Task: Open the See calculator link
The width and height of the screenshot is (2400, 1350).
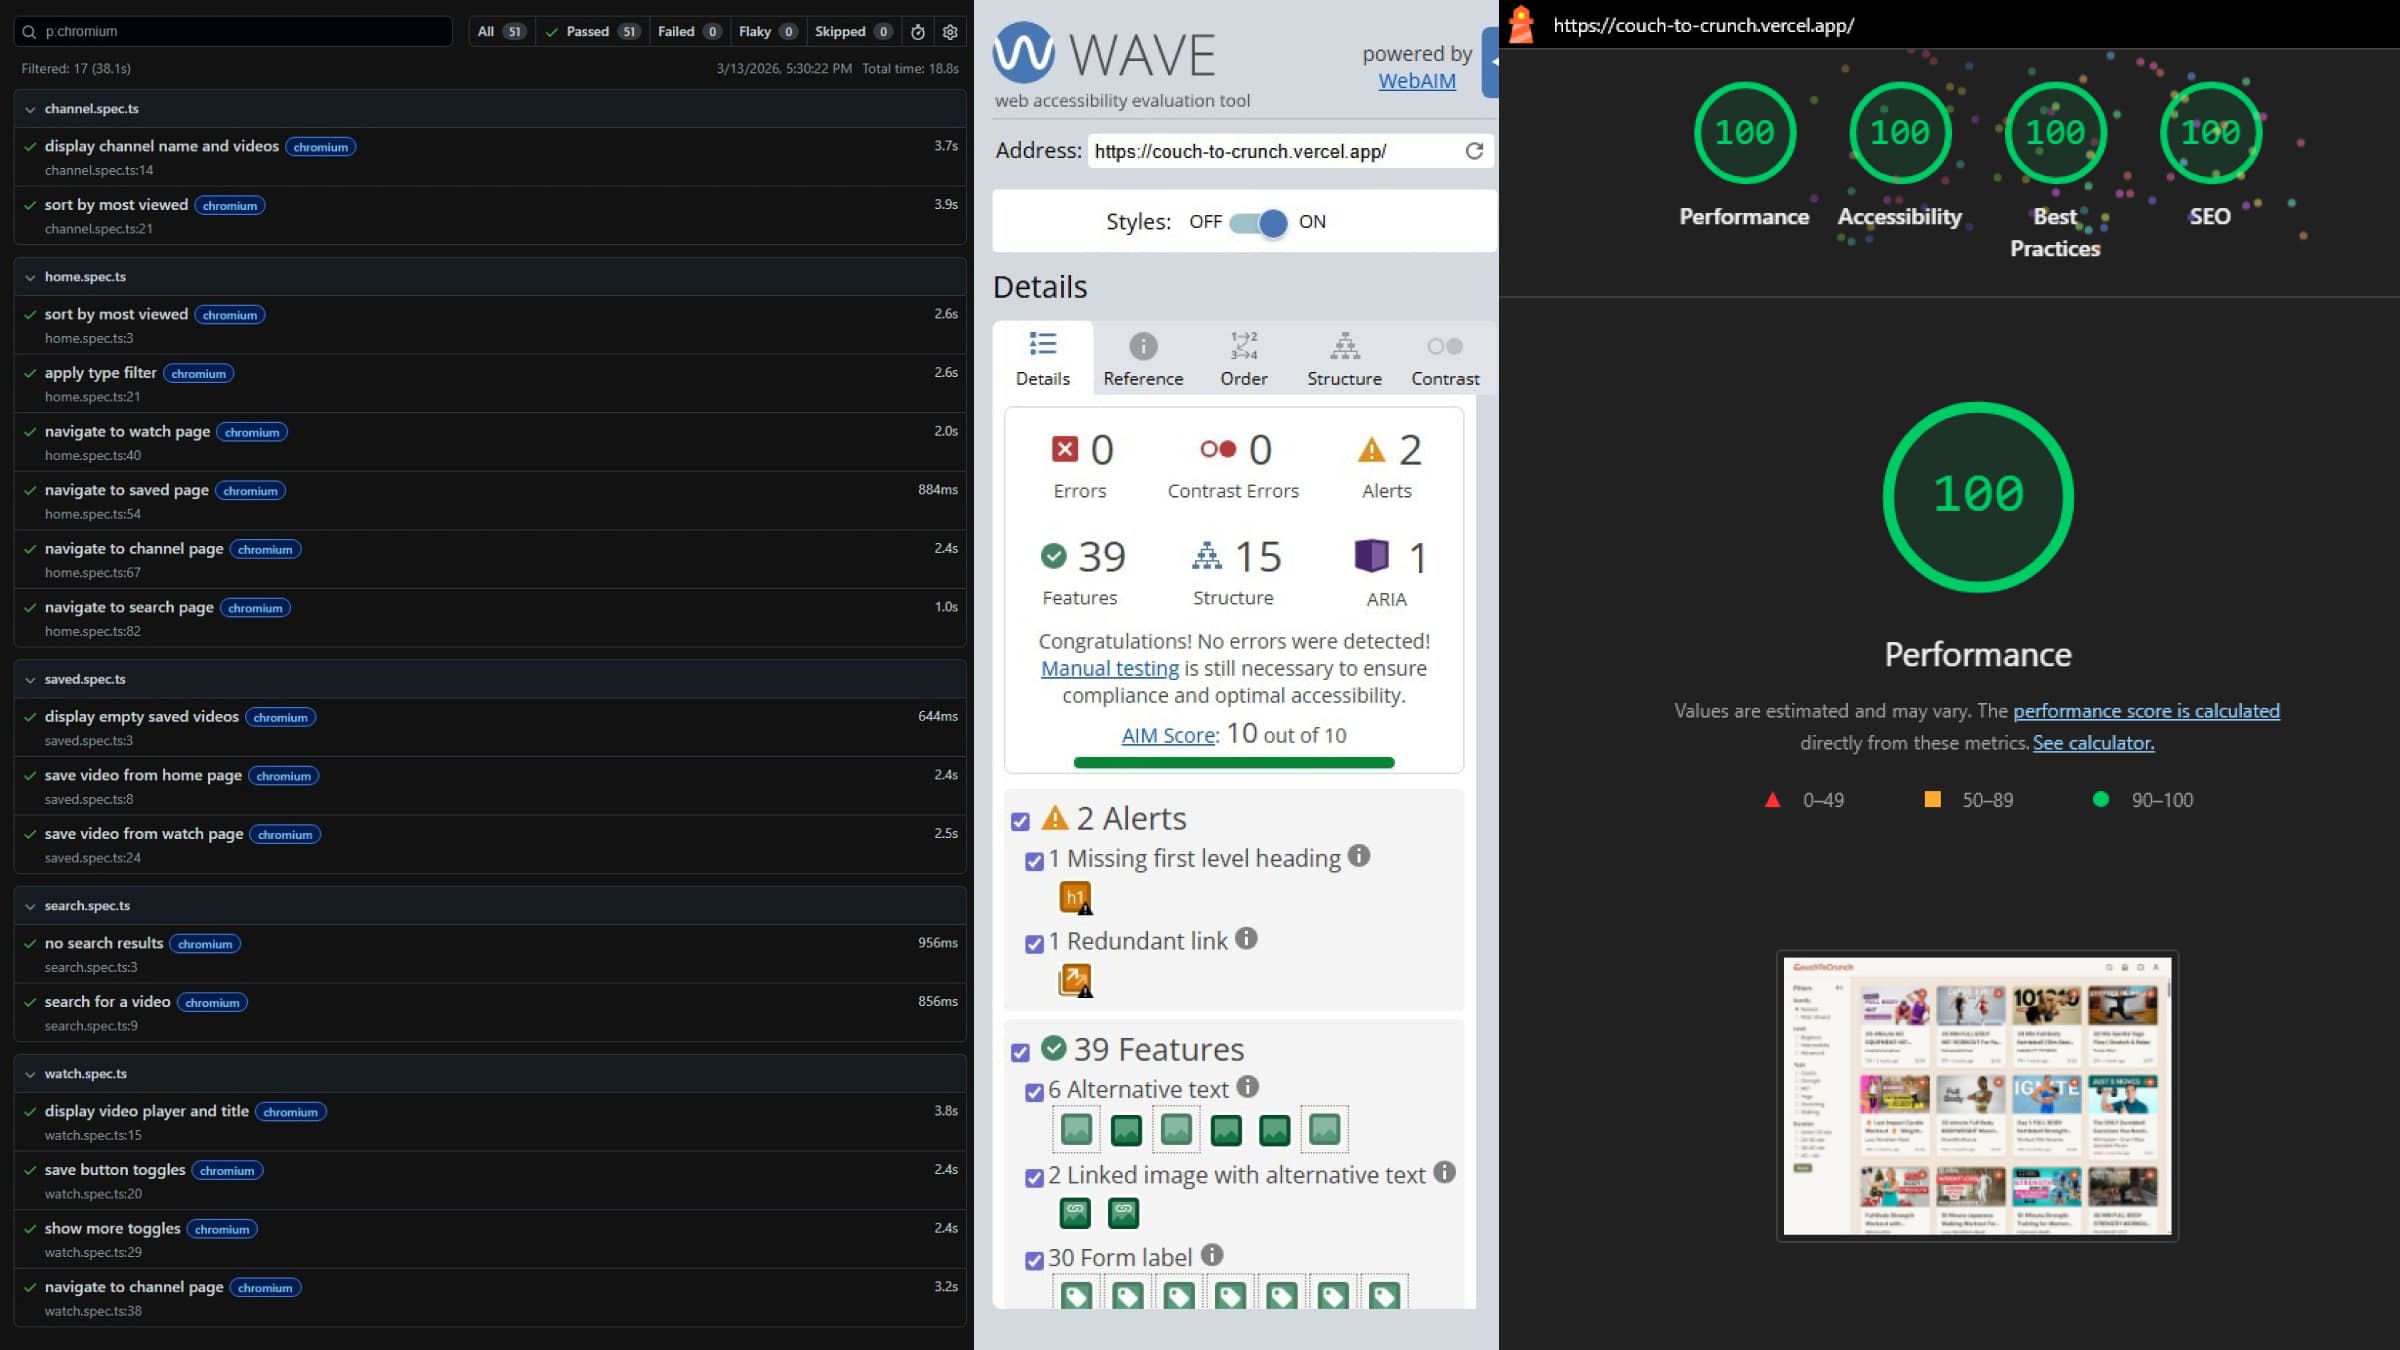Action: click(x=2092, y=743)
